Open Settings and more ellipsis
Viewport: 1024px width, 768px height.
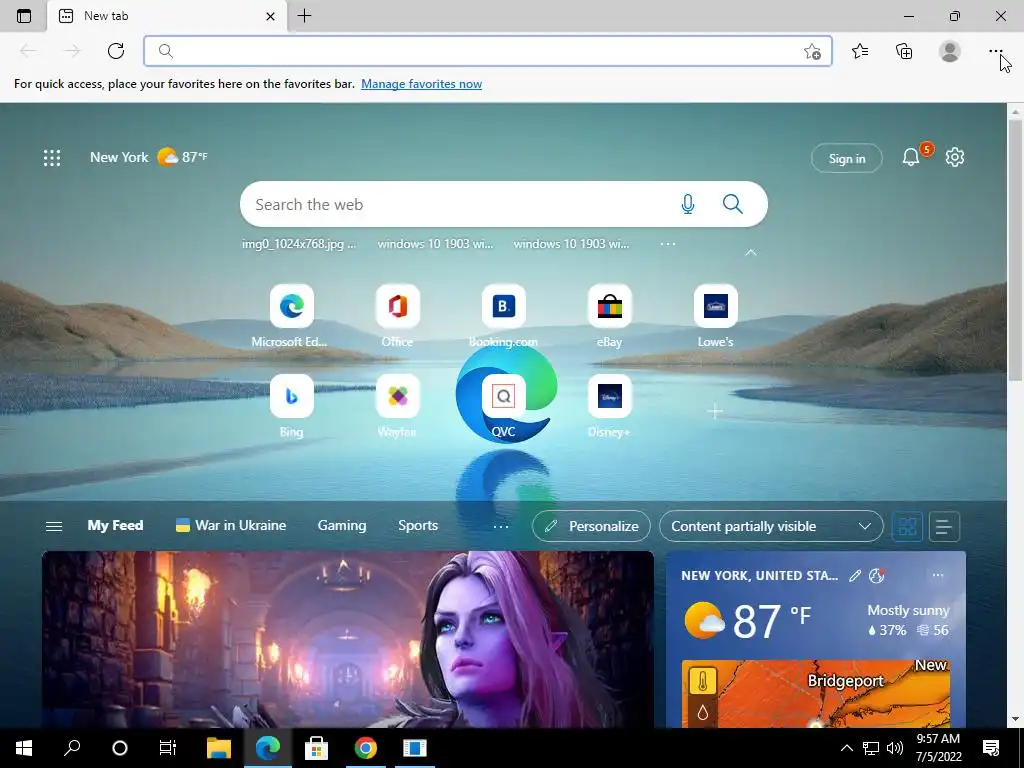click(995, 51)
